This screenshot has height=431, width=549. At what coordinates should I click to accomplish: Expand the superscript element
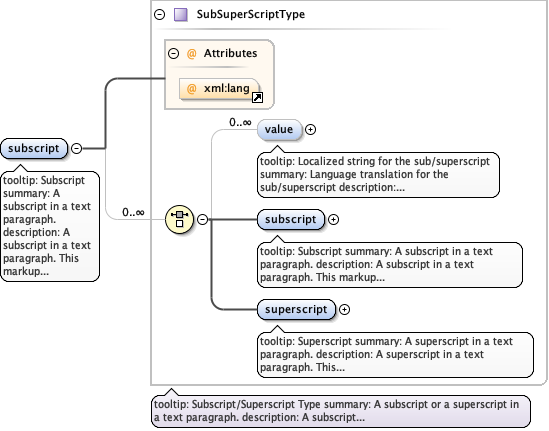click(345, 310)
